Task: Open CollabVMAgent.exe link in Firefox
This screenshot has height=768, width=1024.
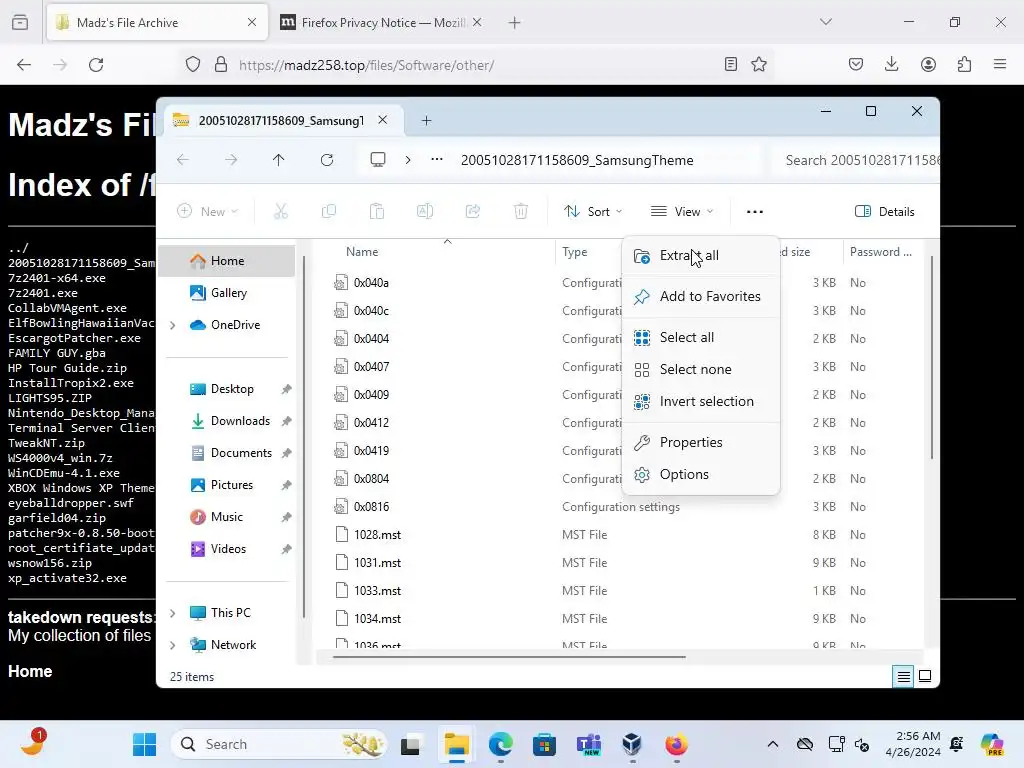Action: click(67, 308)
